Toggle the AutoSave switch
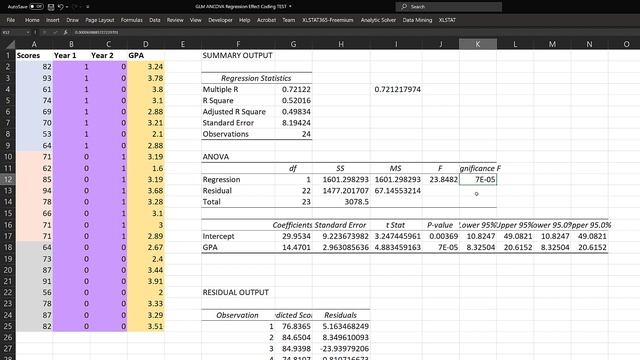 [x=36, y=7]
